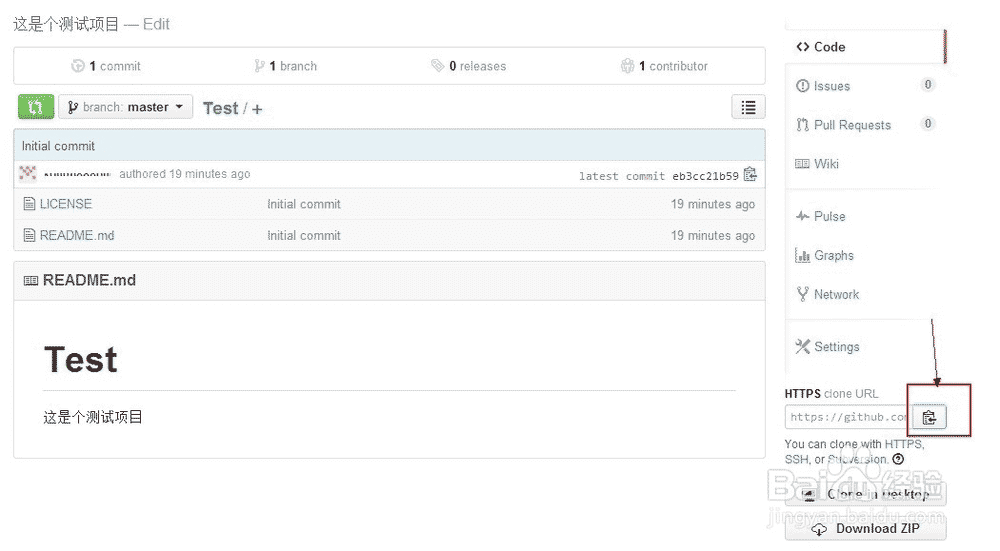The image size is (1000, 551).
Task: Copy the commit SHA eb3cc21b59 to clipboard
Action: click(x=750, y=175)
